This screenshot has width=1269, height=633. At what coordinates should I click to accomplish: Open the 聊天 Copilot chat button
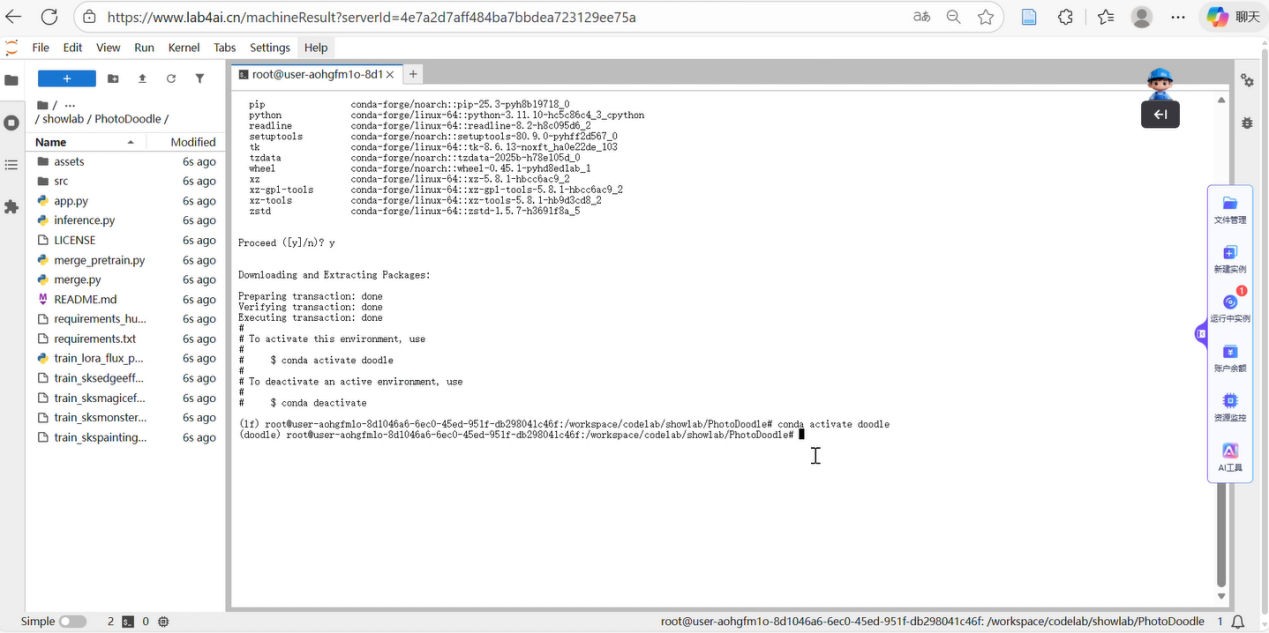[x=1232, y=17]
